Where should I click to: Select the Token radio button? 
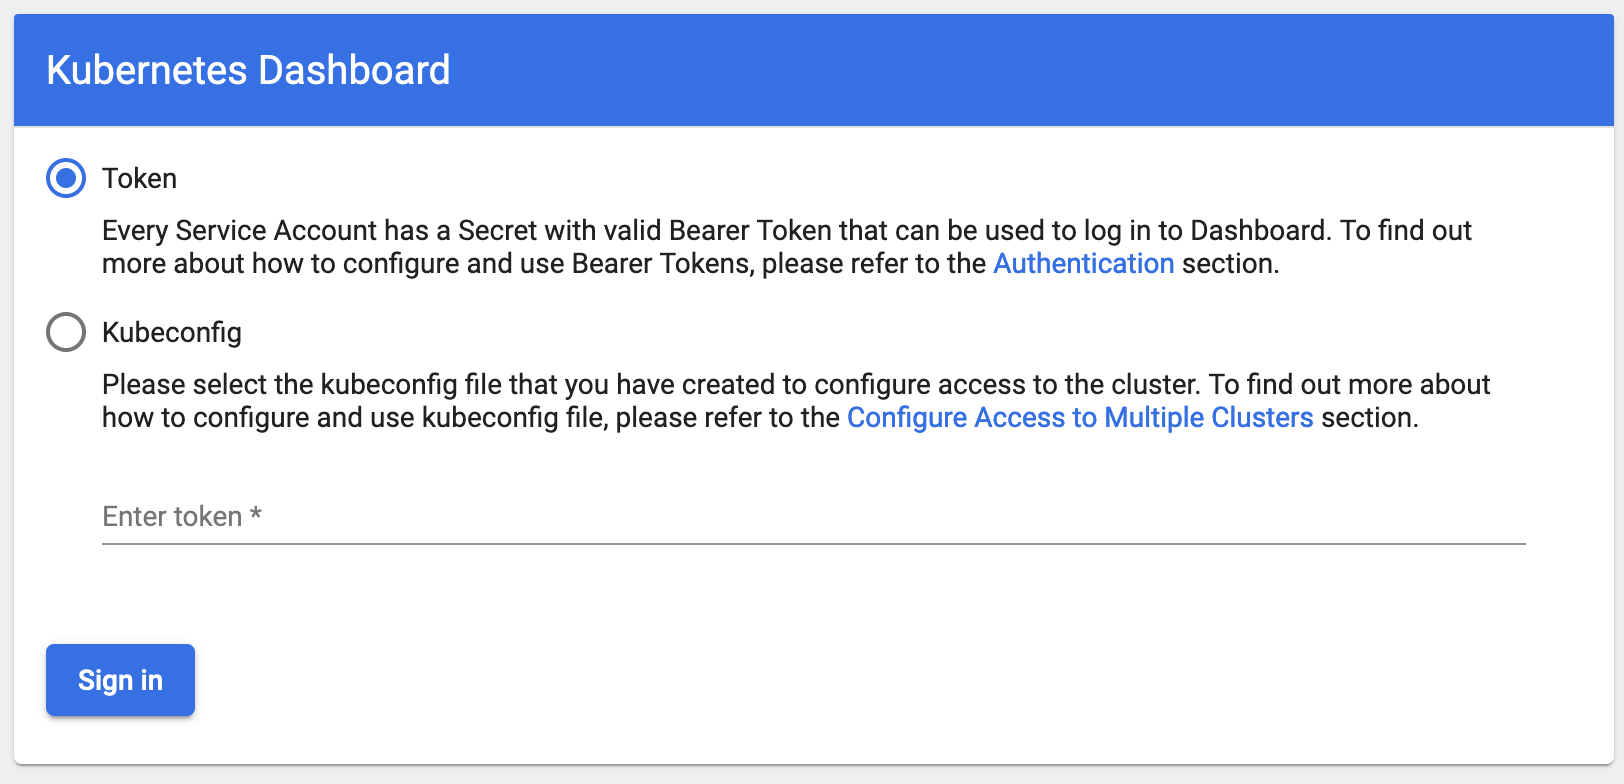pos(66,178)
